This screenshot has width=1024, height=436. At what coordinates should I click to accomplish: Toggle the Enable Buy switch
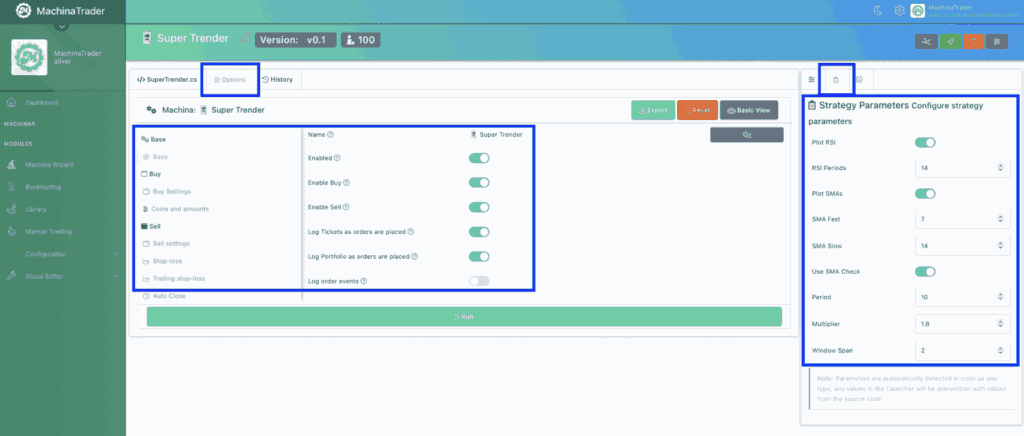[x=479, y=183]
